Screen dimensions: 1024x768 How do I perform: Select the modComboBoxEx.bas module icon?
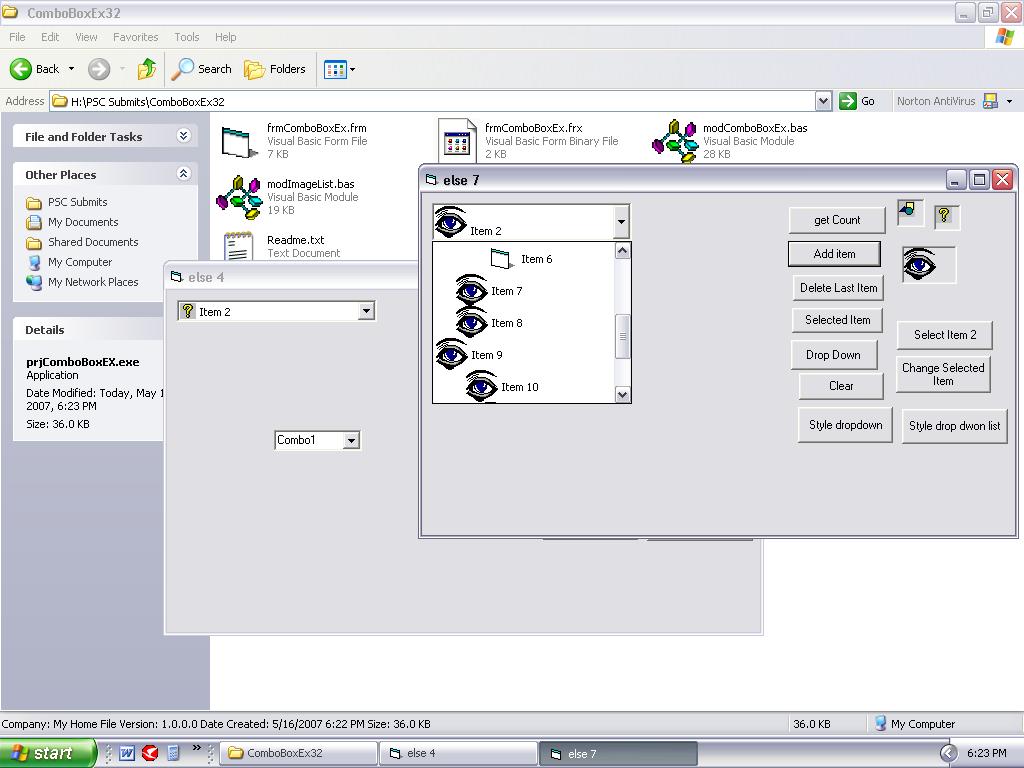675,141
